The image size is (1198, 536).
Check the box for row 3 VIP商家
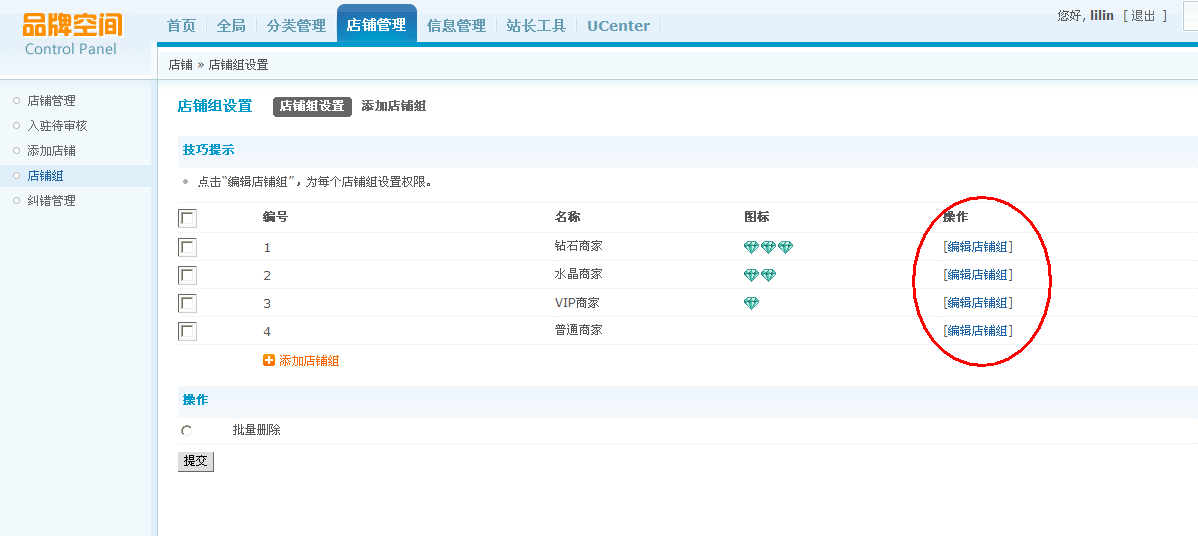[187, 303]
